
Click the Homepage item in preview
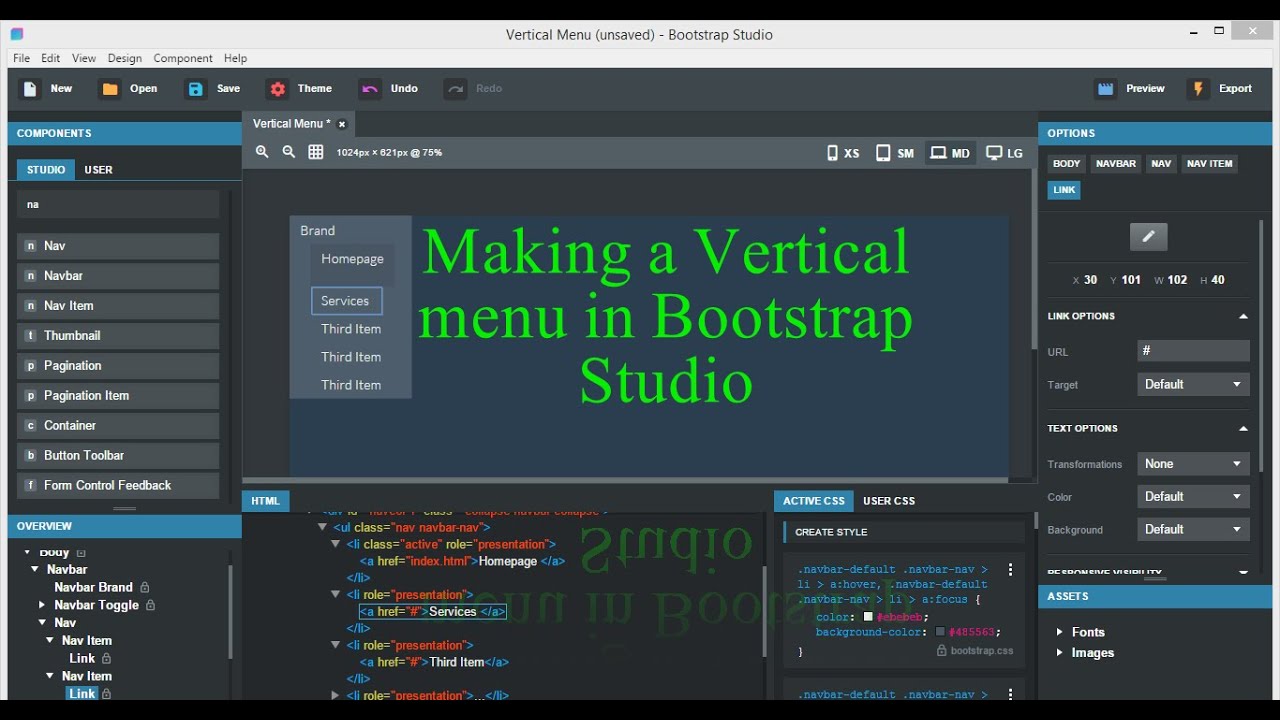pyautogui.click(x=352, y=259)
